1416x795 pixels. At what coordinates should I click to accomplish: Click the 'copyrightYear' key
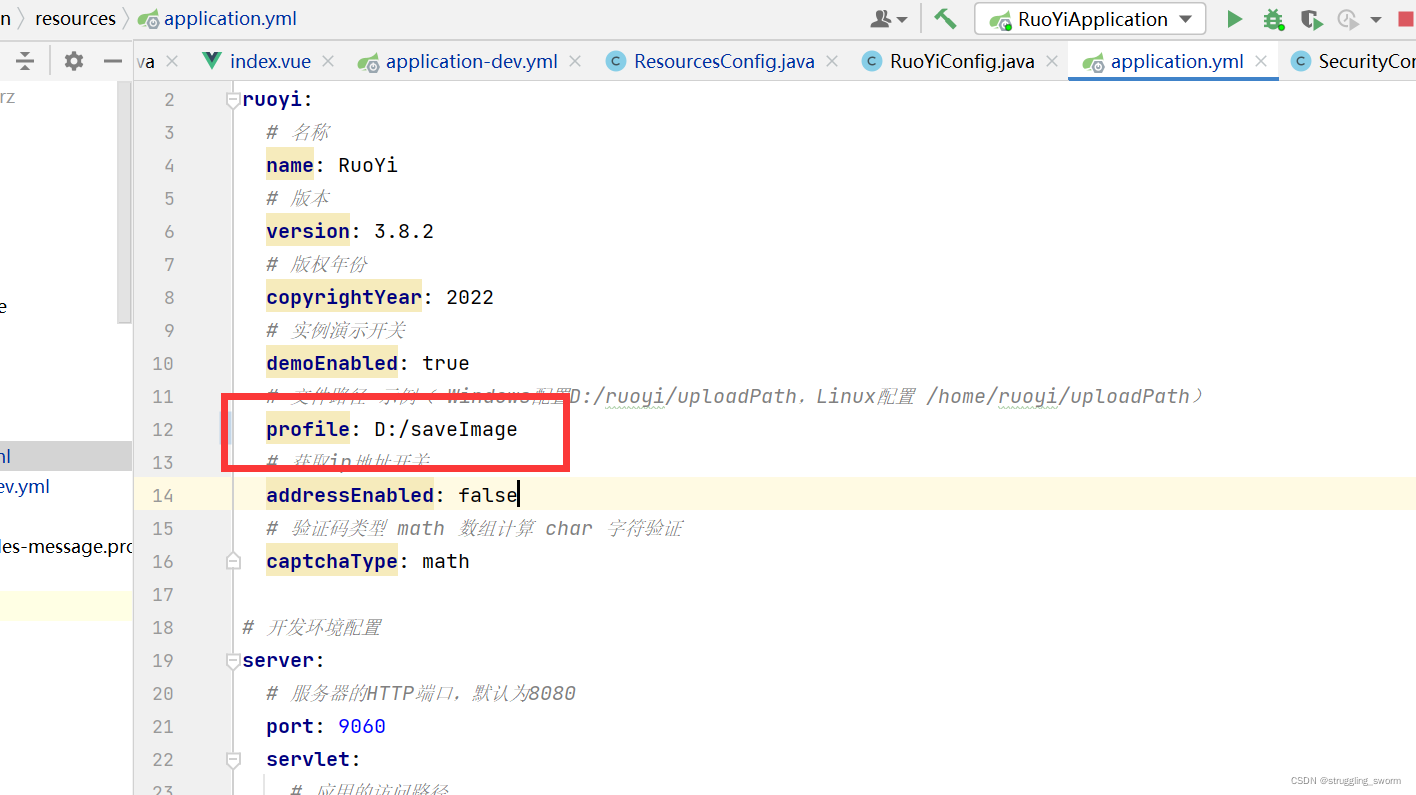(344, 297)
